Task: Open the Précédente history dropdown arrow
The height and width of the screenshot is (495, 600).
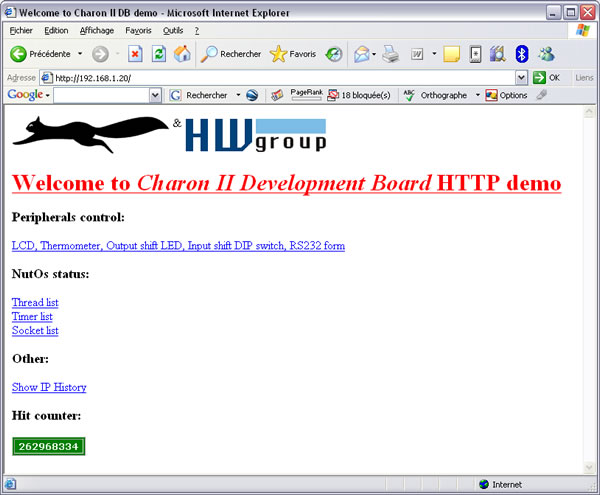Action: pyautogui.click(x=79, y=54)
